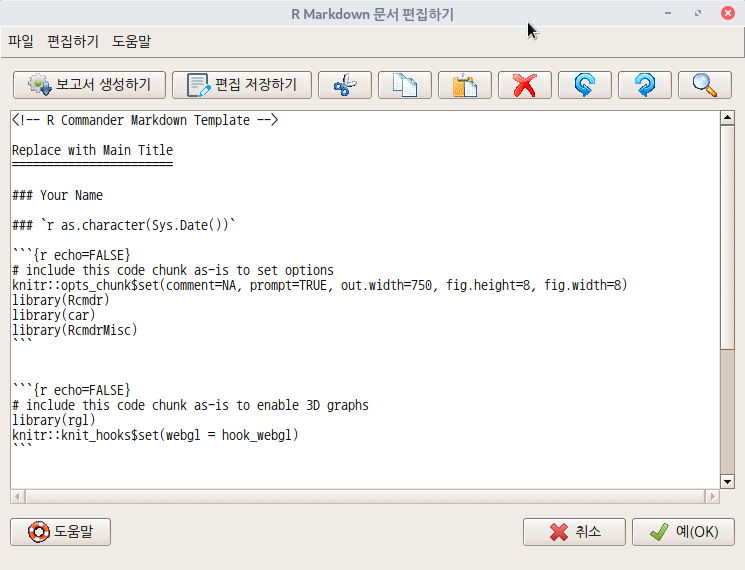745x570 pixels.
Task: Click the 'knitr::opts_chunk$set' line
Action: point(319,285)
